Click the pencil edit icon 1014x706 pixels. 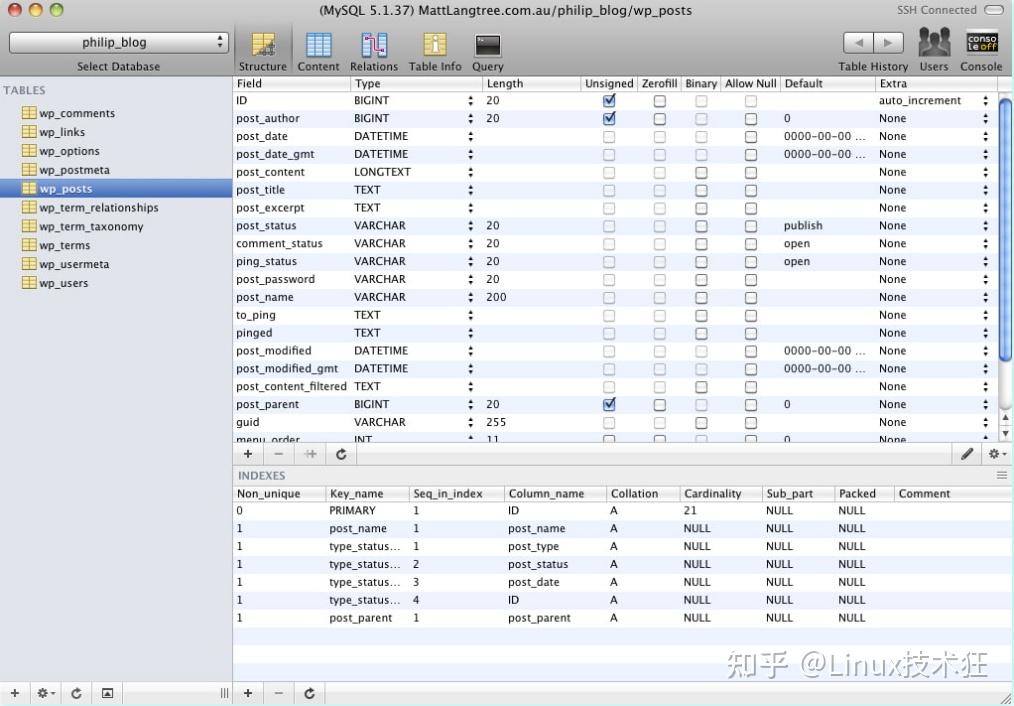coord(967,454)
